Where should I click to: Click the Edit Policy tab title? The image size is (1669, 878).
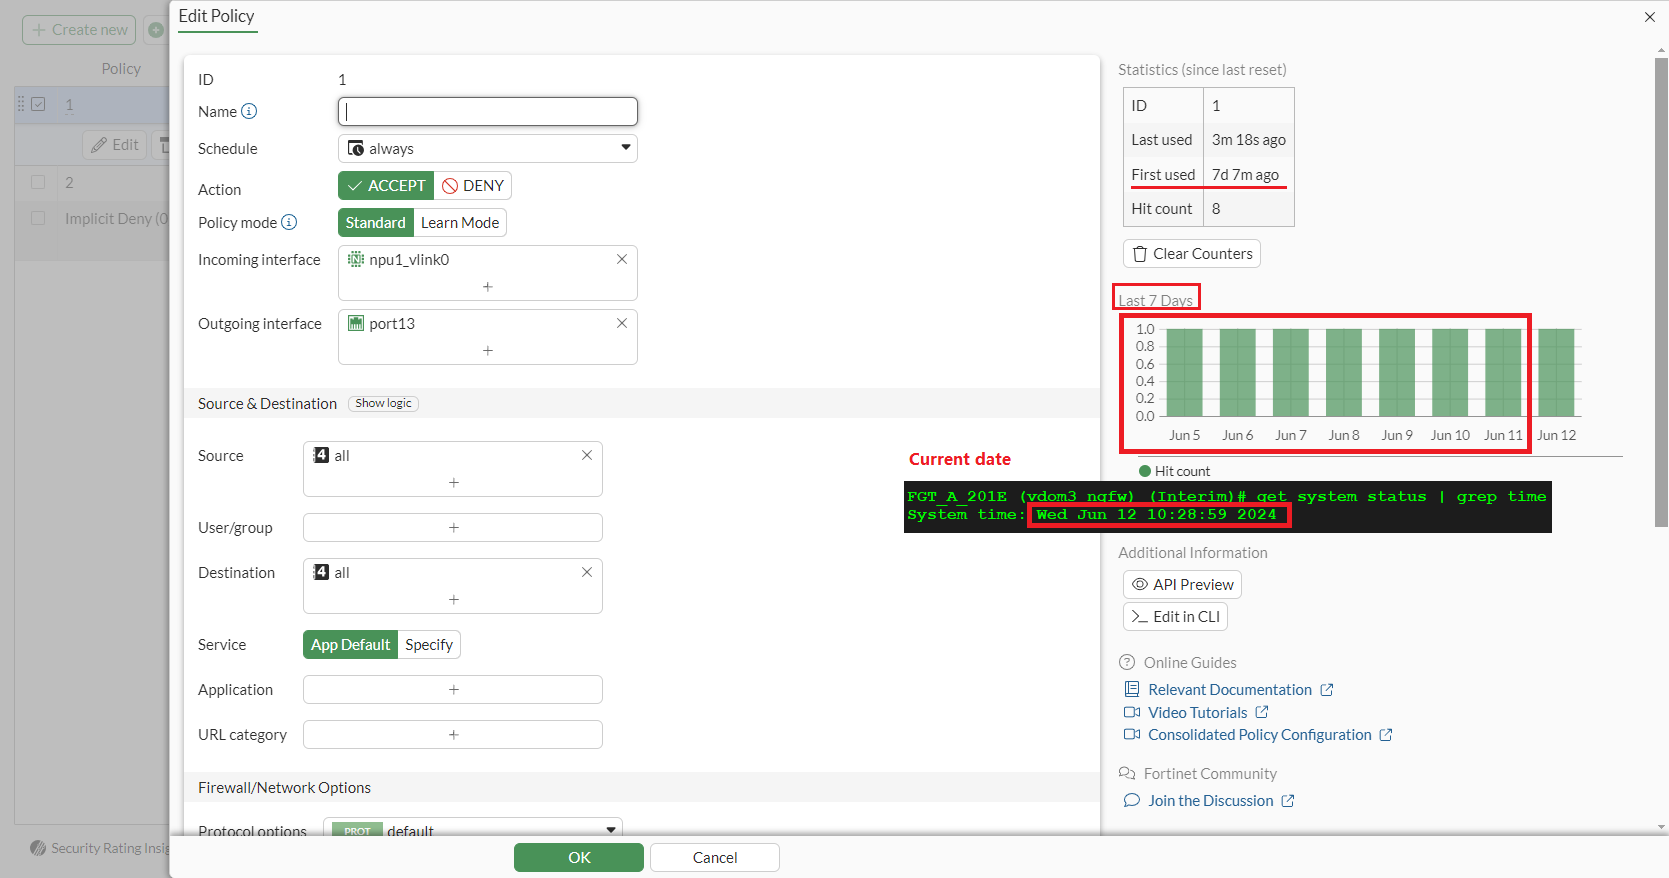217,16
